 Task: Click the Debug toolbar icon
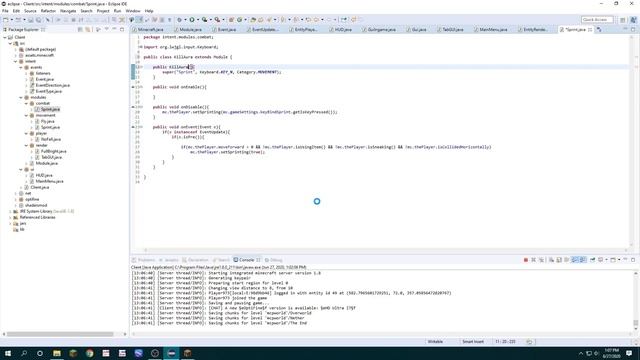pos(179,20)
